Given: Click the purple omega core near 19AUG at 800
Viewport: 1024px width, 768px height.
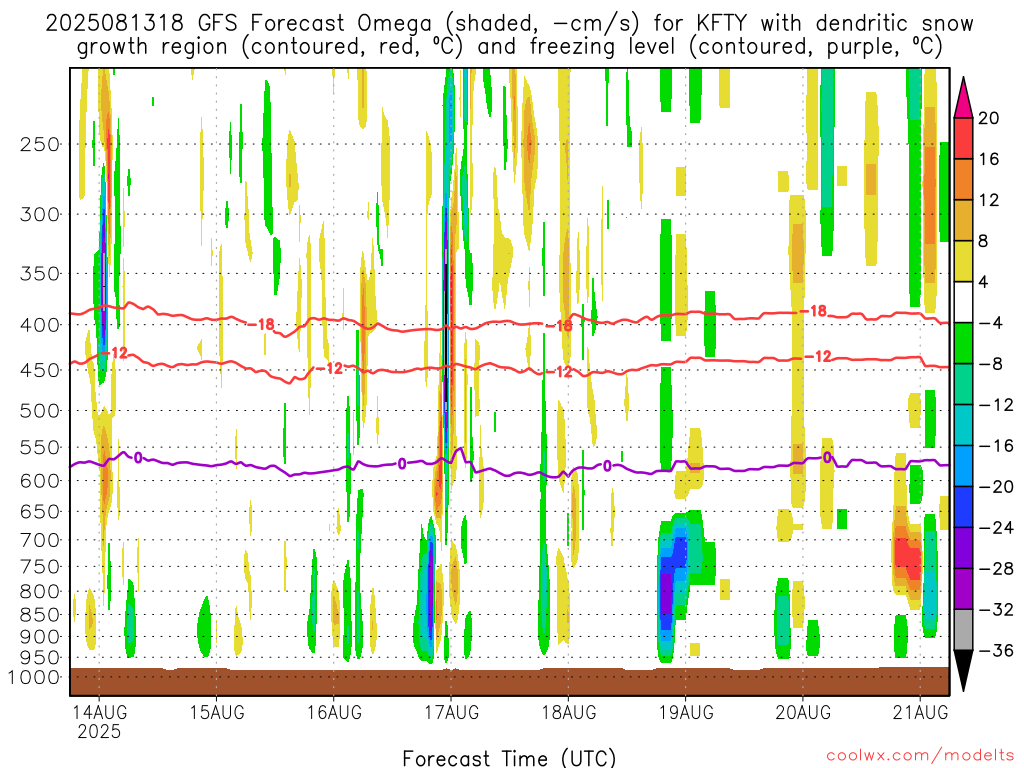Looking at the screenshot, I should [666, 594].
